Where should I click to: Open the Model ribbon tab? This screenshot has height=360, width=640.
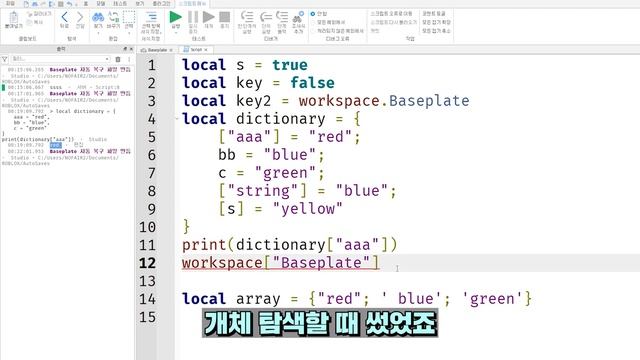click(x=100, y=3)
